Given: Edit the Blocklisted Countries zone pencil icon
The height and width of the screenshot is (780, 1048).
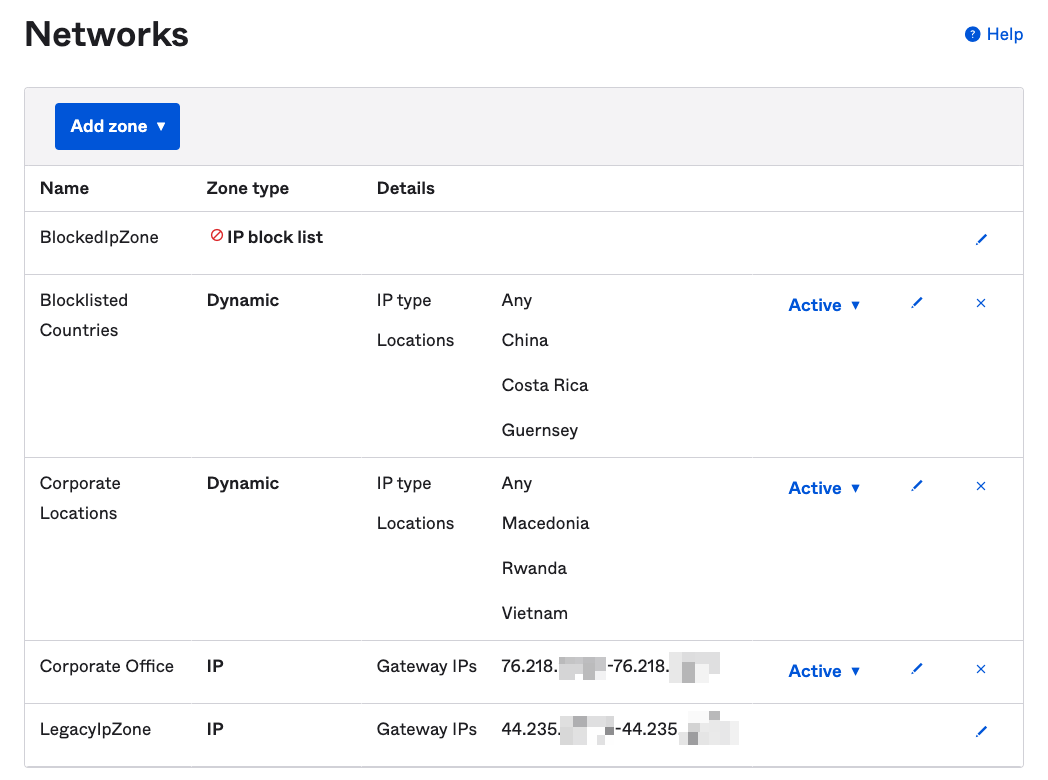Looking at the screenshot, I should coord(916,303).
